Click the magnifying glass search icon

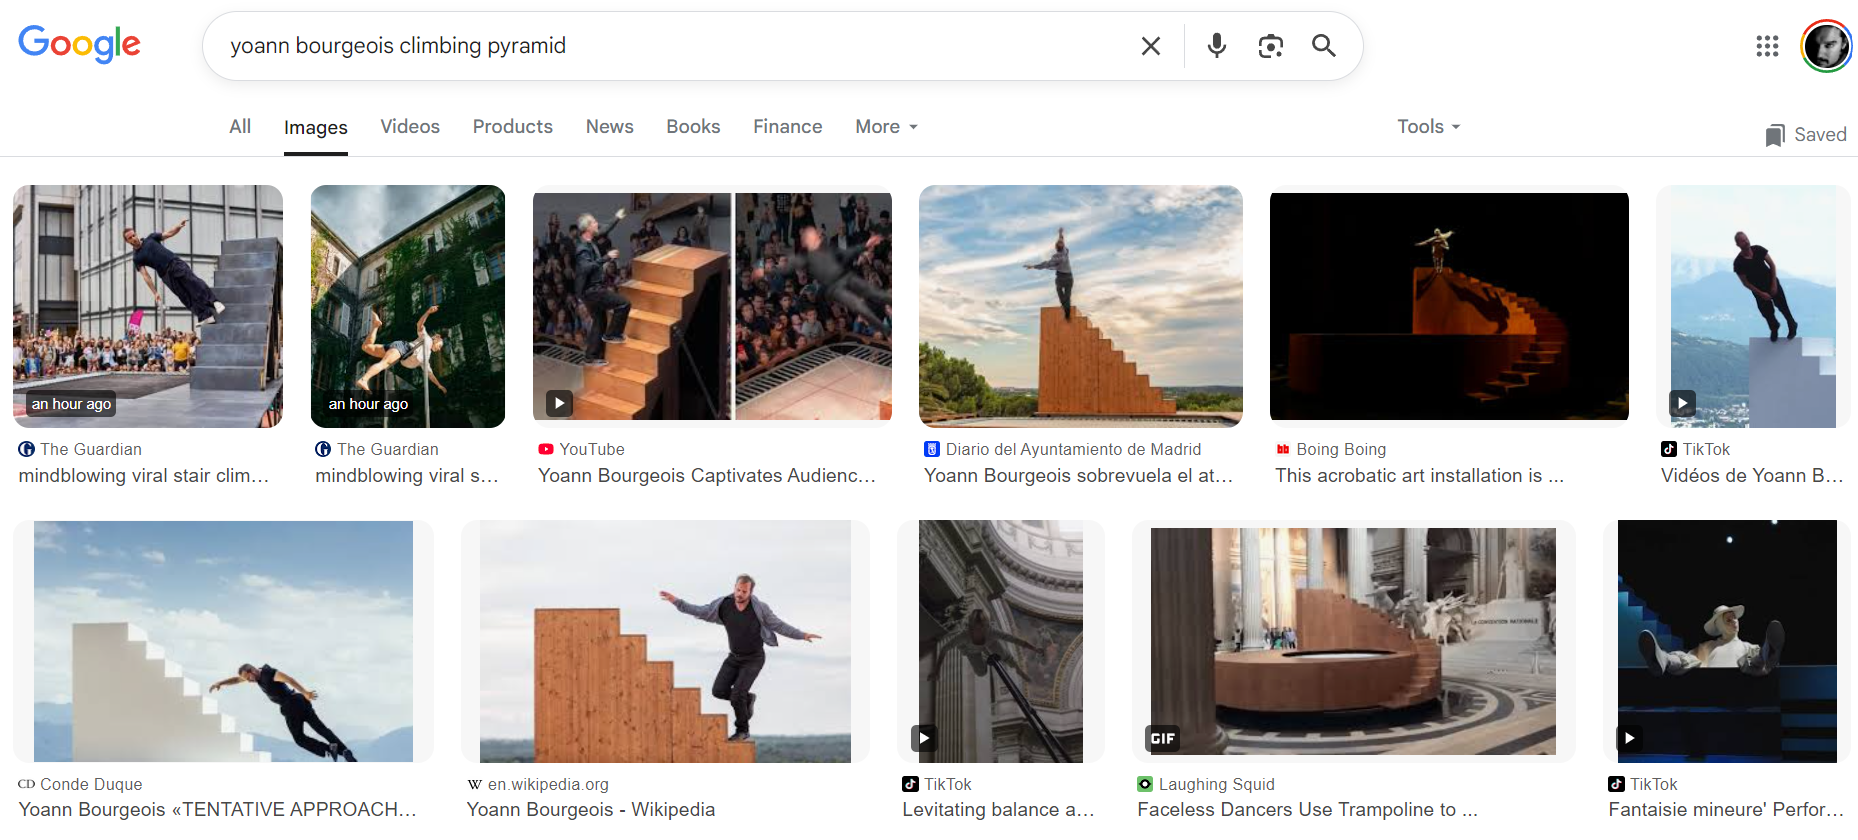pos(1323,46)
